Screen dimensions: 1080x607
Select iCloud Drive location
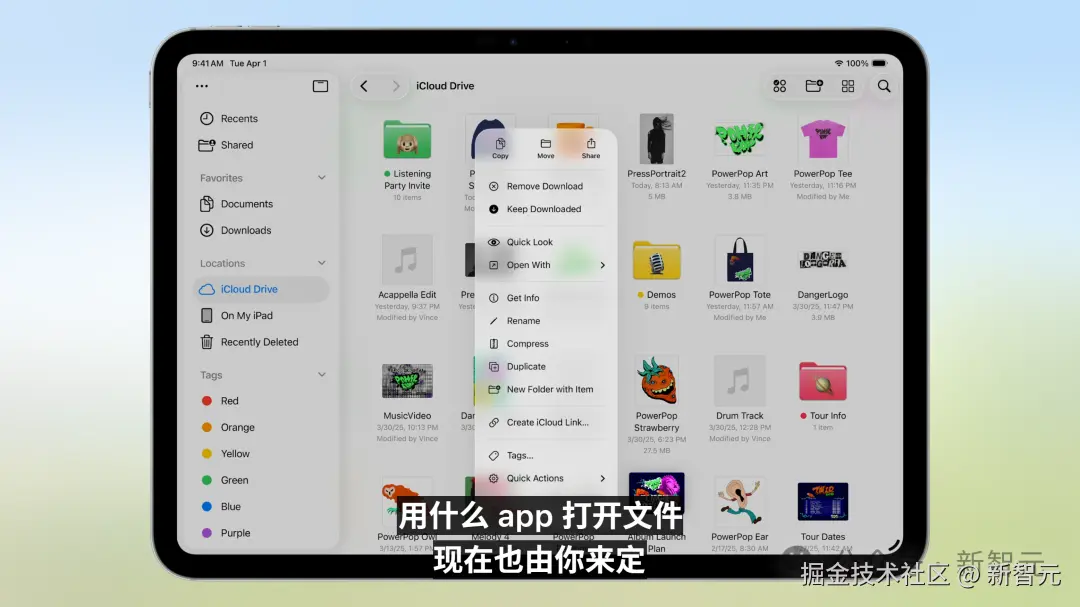(262, 289)
